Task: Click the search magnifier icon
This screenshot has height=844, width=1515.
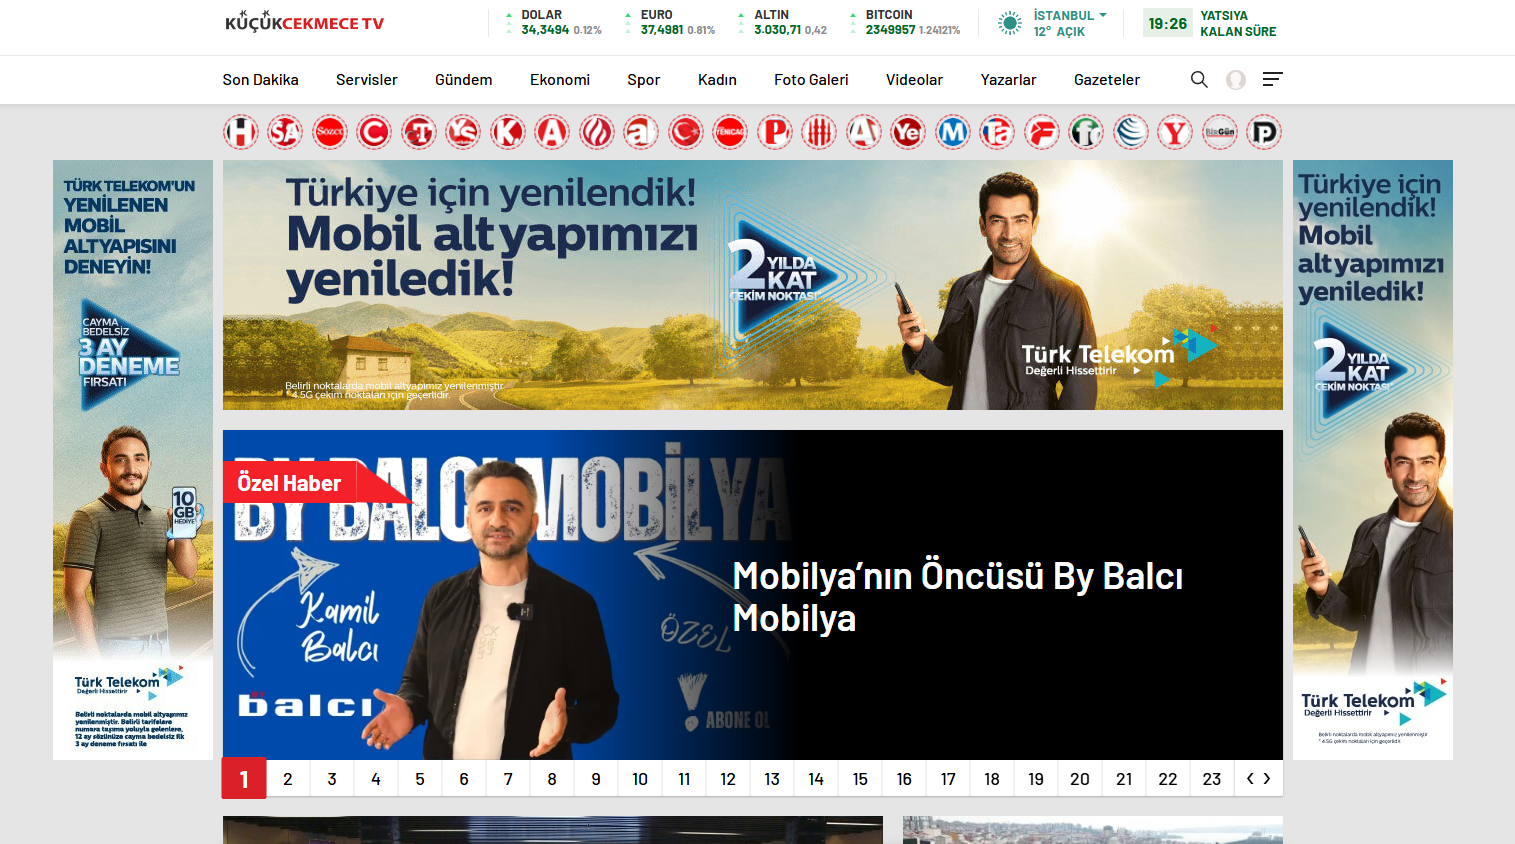Action: point(1199,79)
